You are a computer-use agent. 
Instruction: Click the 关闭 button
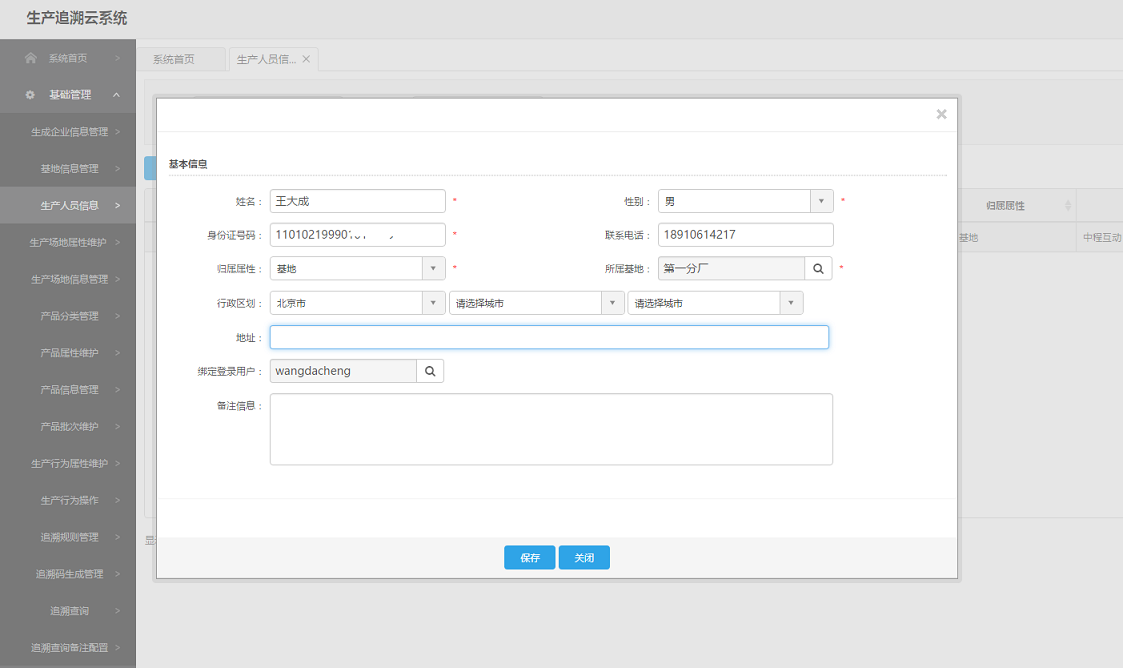click(584, 558)
